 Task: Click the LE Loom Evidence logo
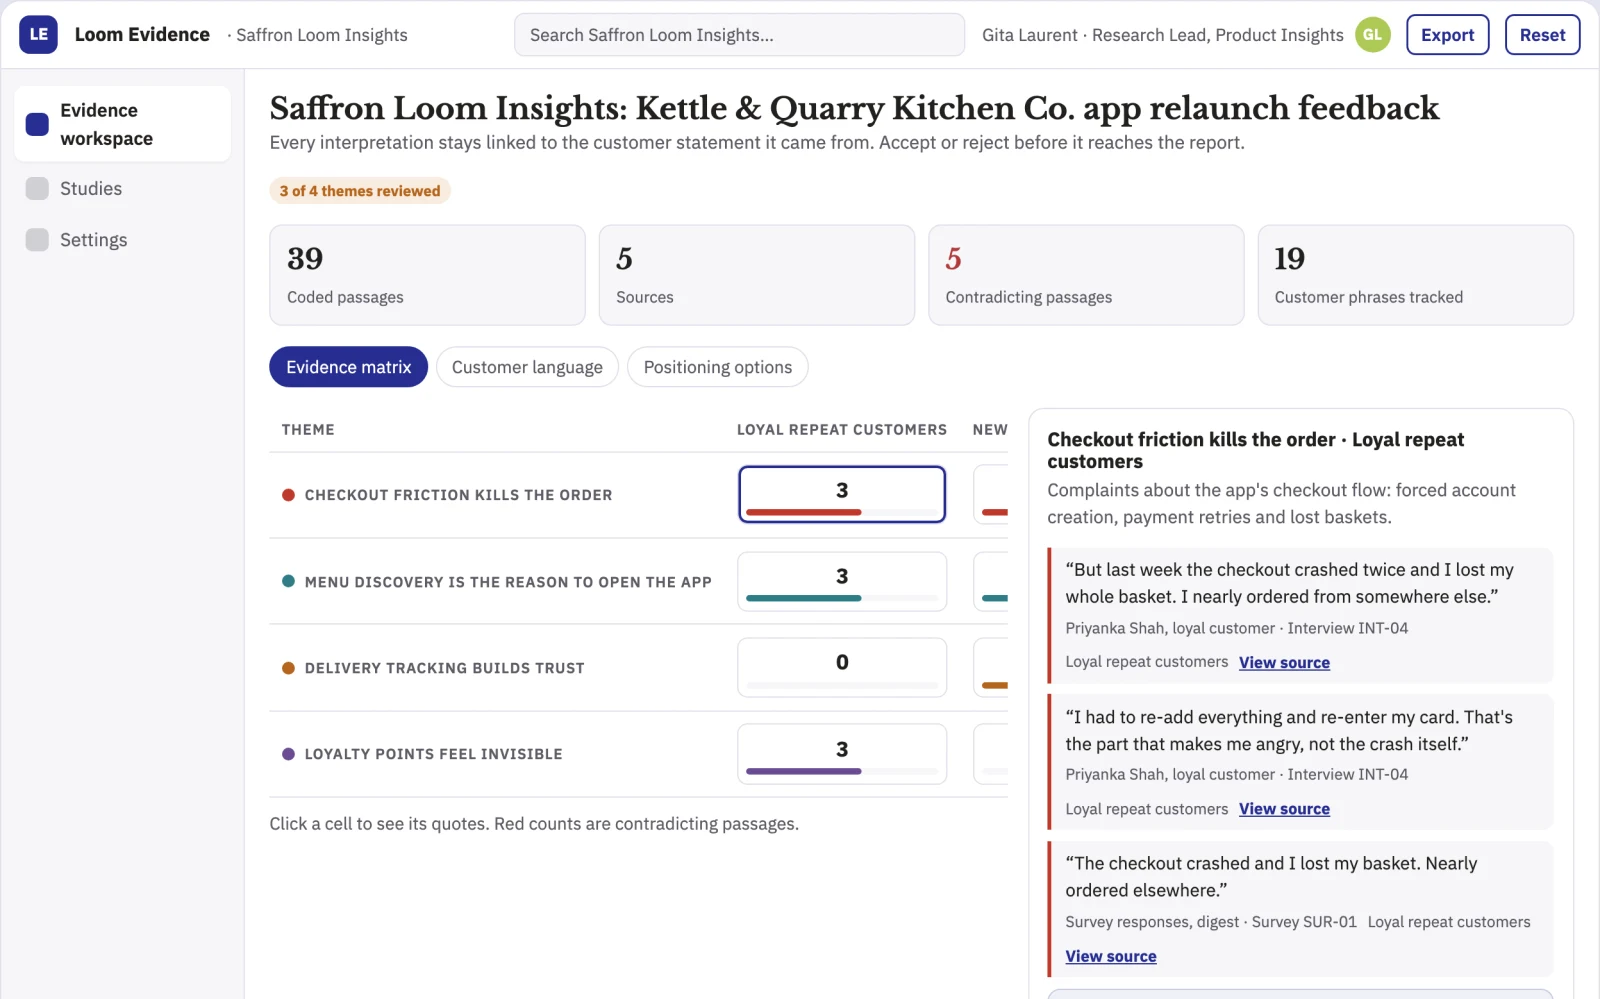(38, 34)
